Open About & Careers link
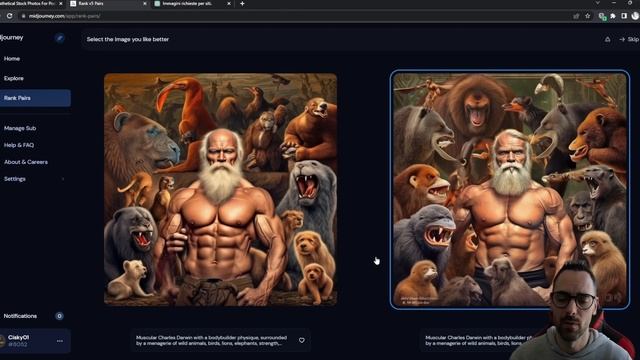This screenshot has height=360, width=640. point(26,162)
